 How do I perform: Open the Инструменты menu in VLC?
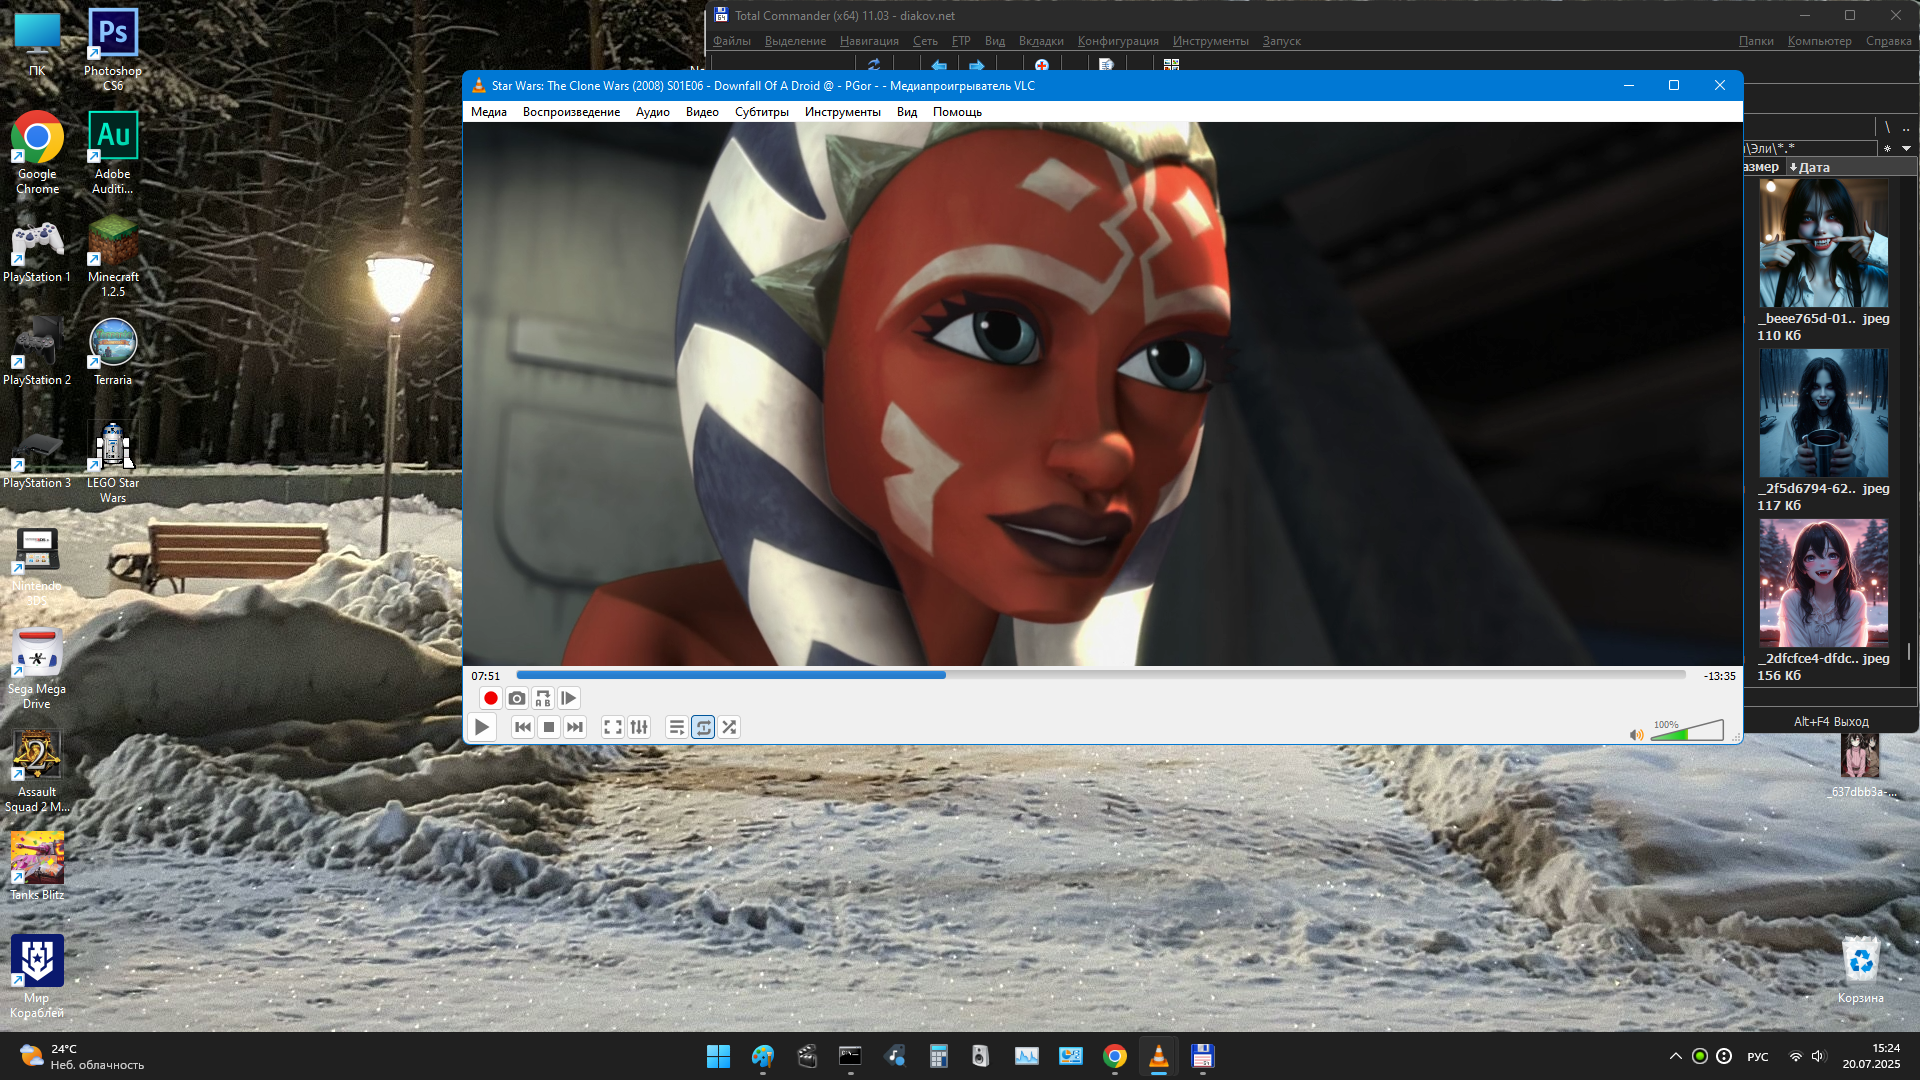(842, 112)
